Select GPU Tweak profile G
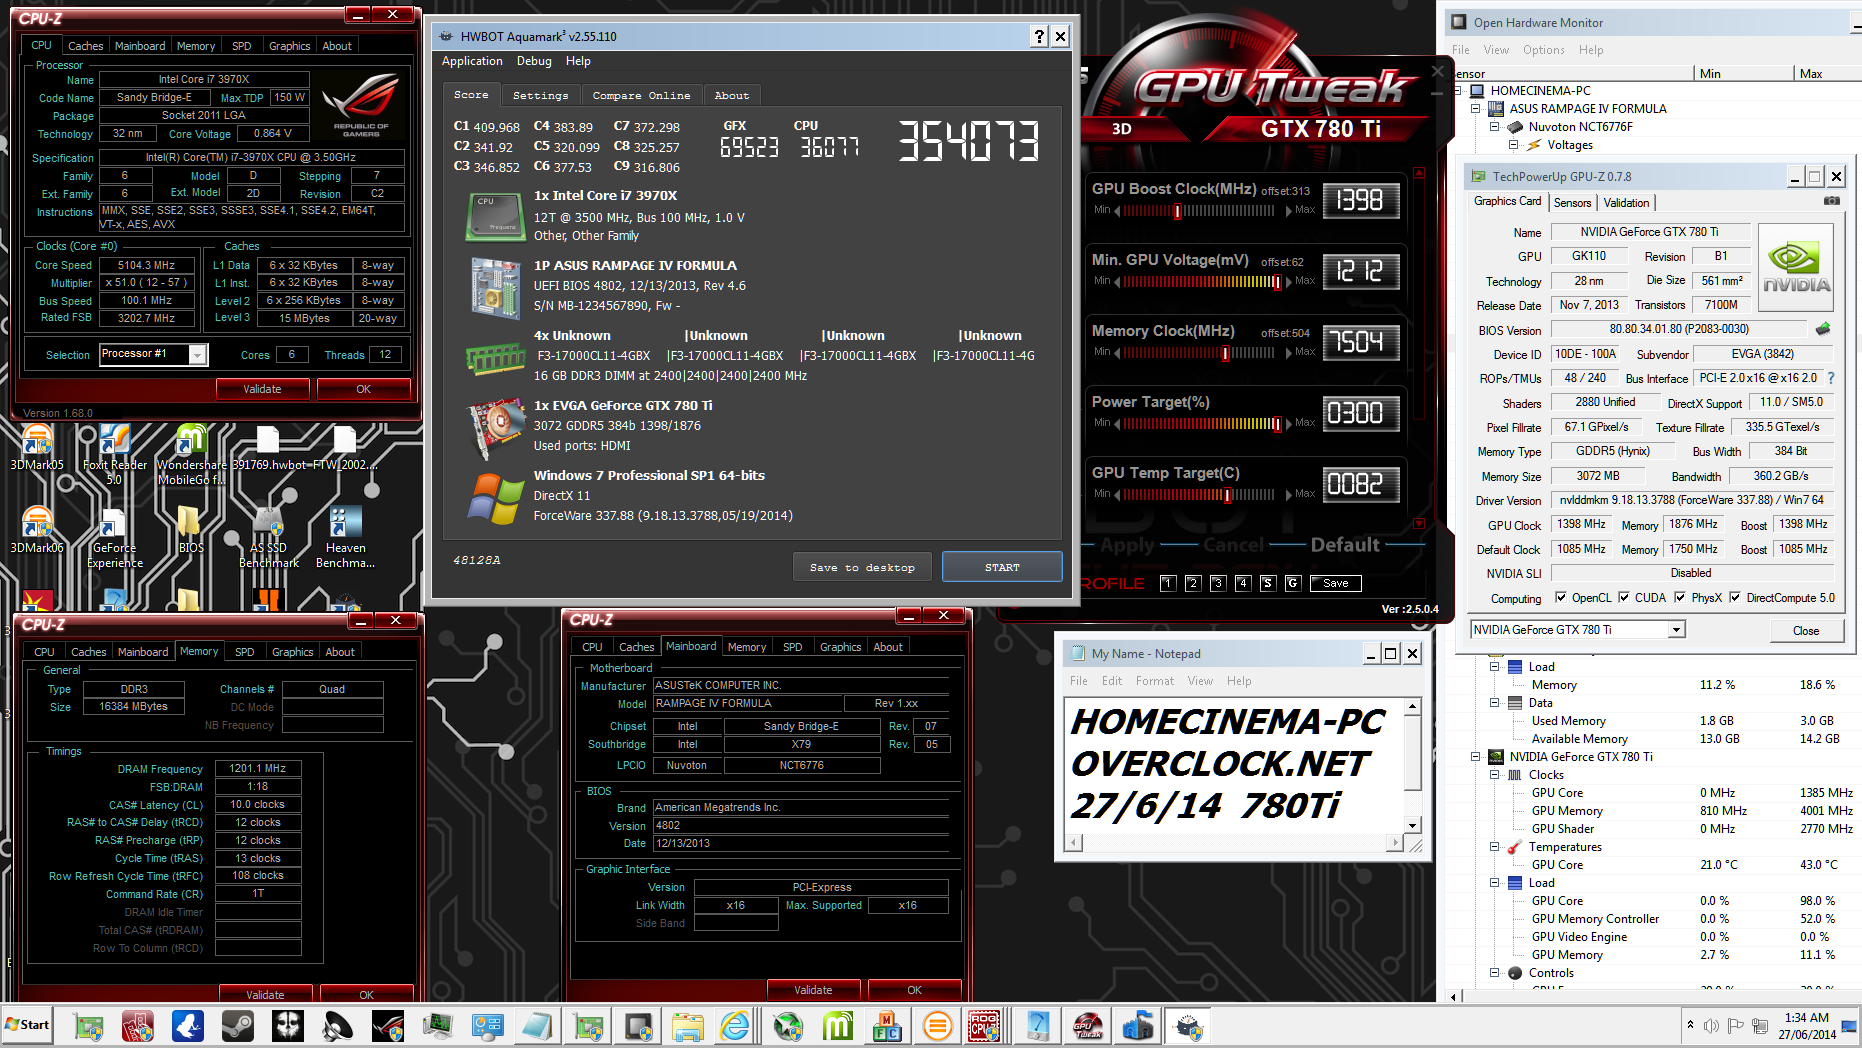The width and height of the screenshot is (1862, 1048). (x=1293, y=583)
